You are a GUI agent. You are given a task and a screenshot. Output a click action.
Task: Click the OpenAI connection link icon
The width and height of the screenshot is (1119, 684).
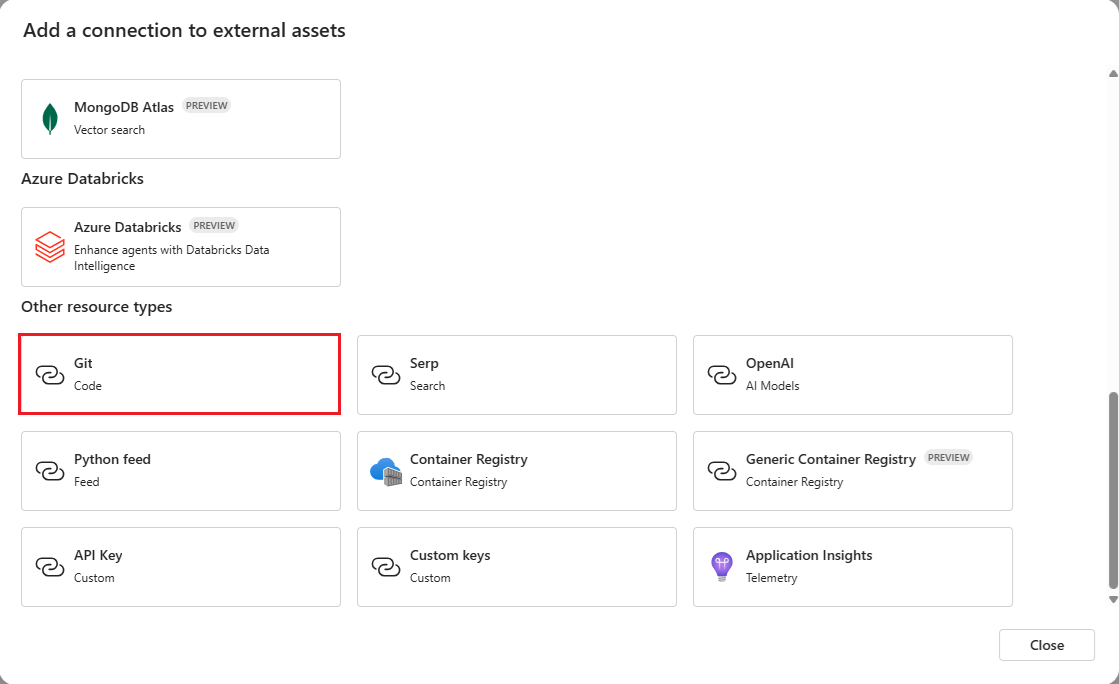722,374
